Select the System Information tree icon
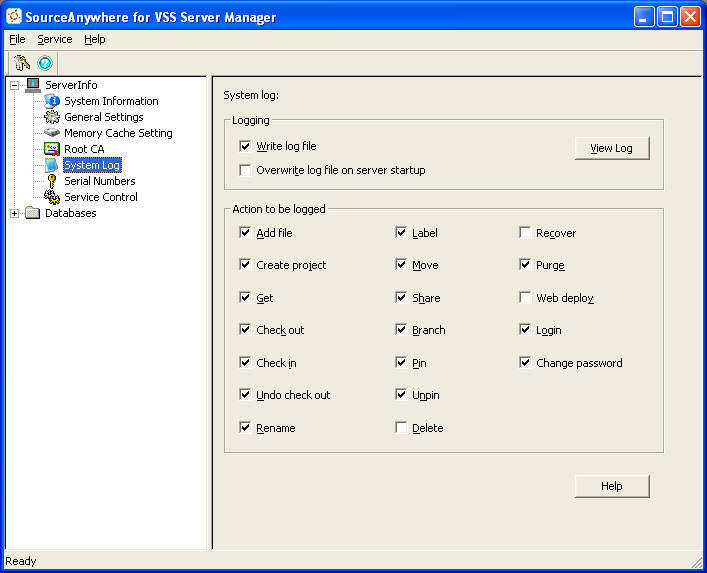707x573 pixels. 52,101
